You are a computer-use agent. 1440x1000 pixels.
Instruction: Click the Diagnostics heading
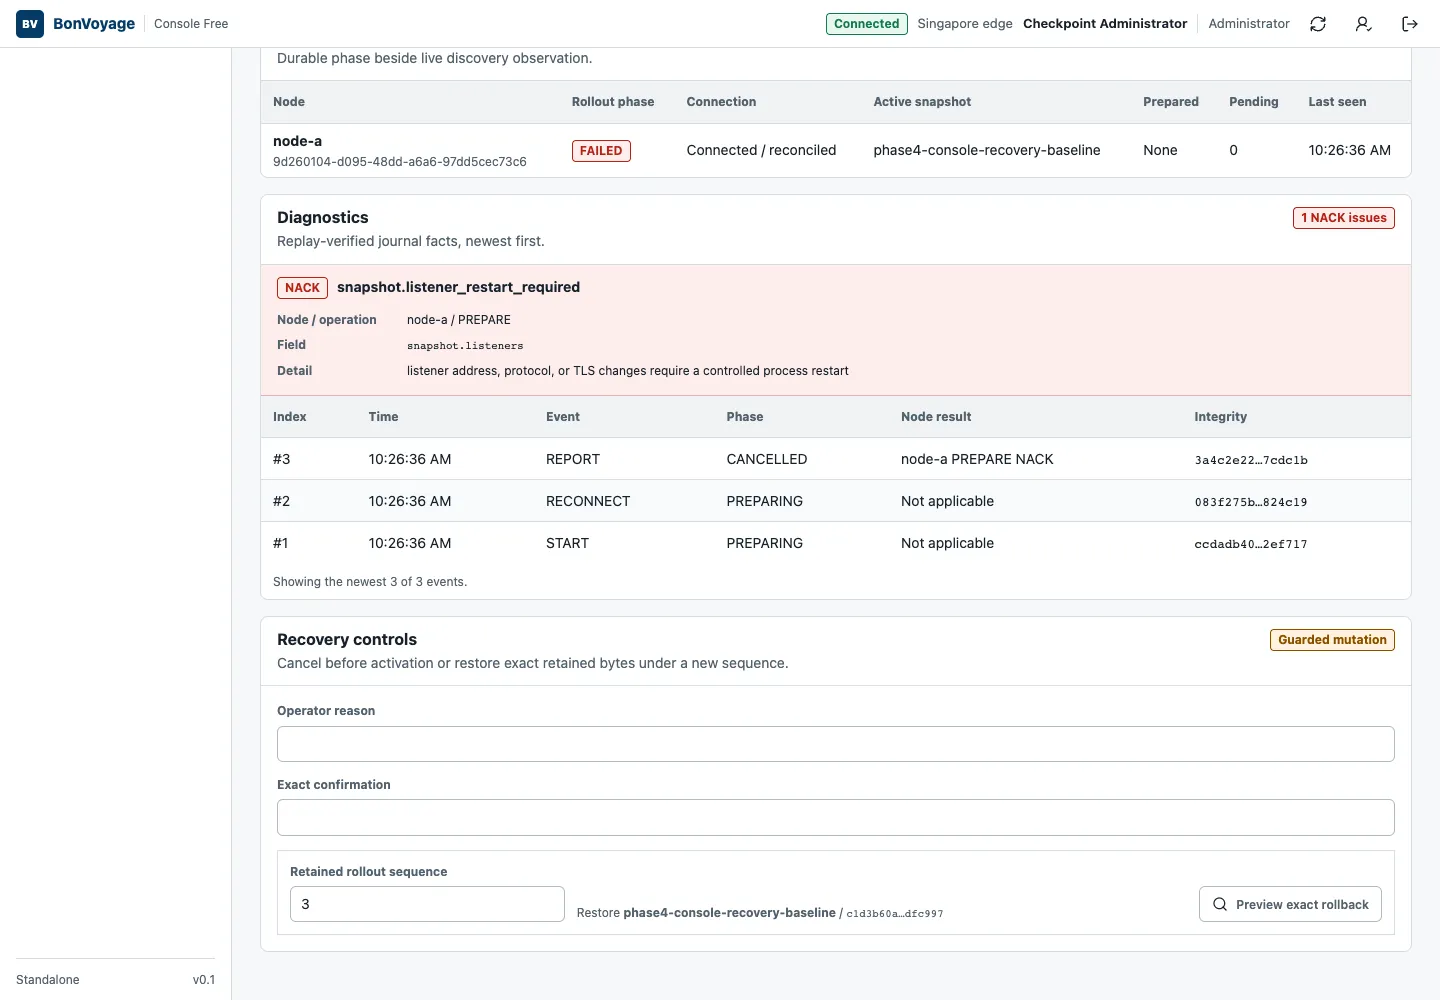(323, 218)
